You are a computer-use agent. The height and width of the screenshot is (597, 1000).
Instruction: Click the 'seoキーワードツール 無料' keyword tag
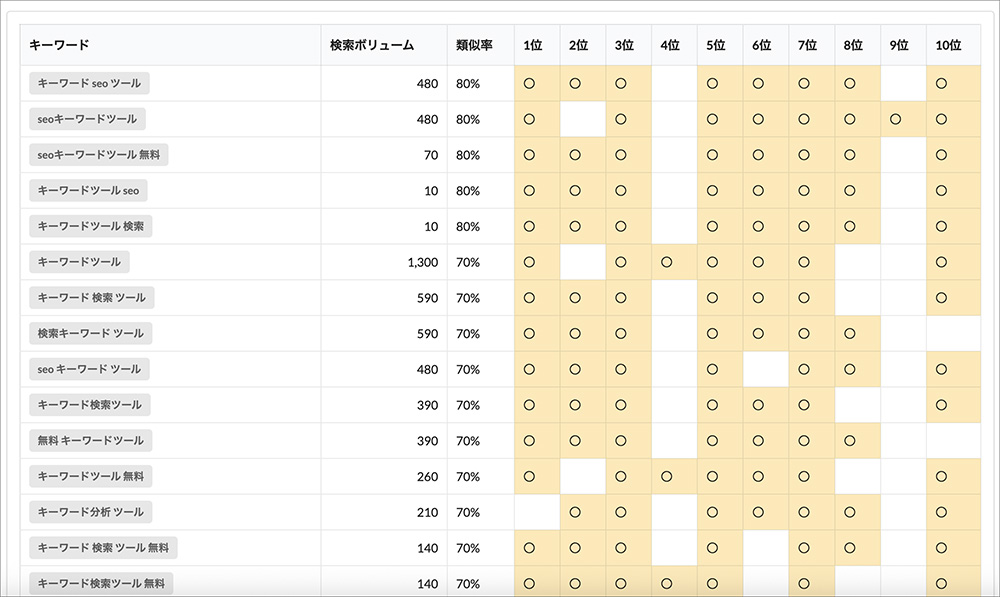pyautogui.click(x=99, y=155)
